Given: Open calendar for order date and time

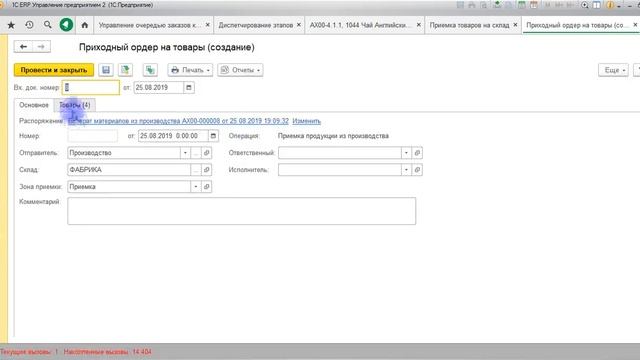Looking at the screenshot, I should 213,136.
